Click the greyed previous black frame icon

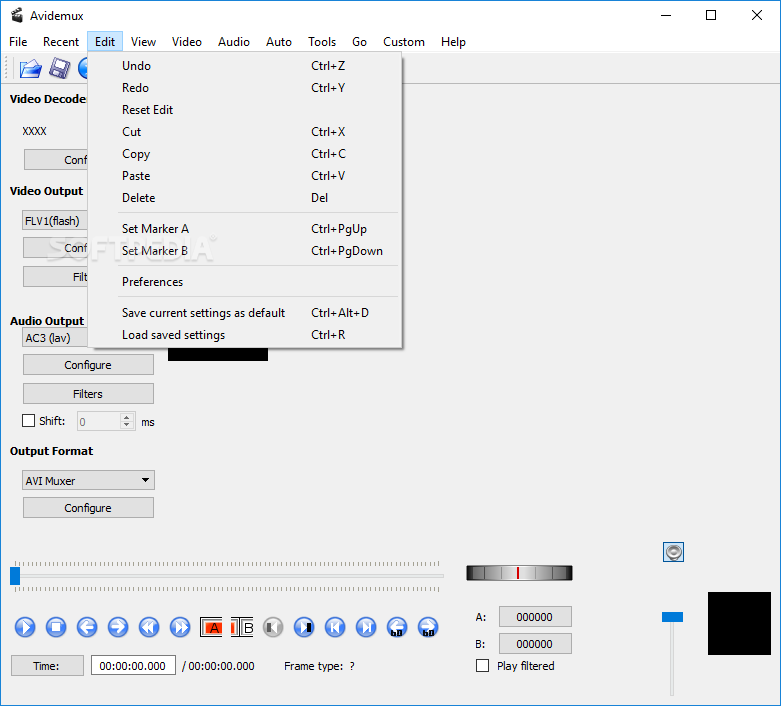tap(273, 627)
